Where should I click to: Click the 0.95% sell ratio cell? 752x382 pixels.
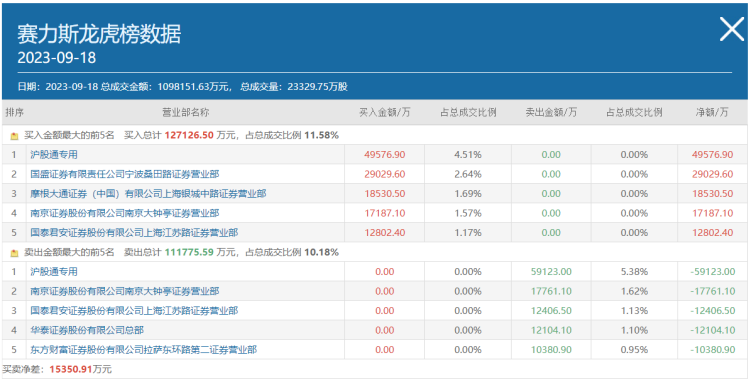(x=634, y=350)
